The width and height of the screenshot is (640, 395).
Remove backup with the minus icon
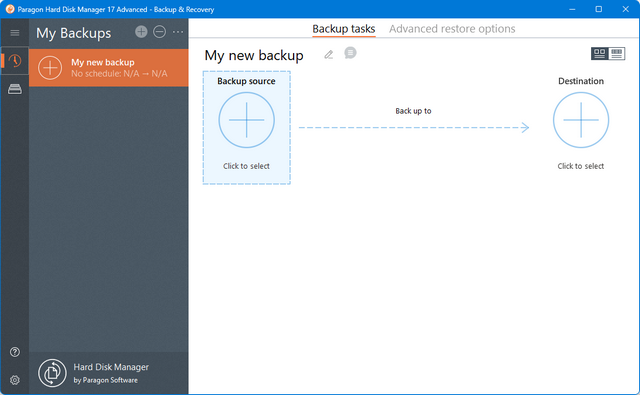[x=160, y=32]
